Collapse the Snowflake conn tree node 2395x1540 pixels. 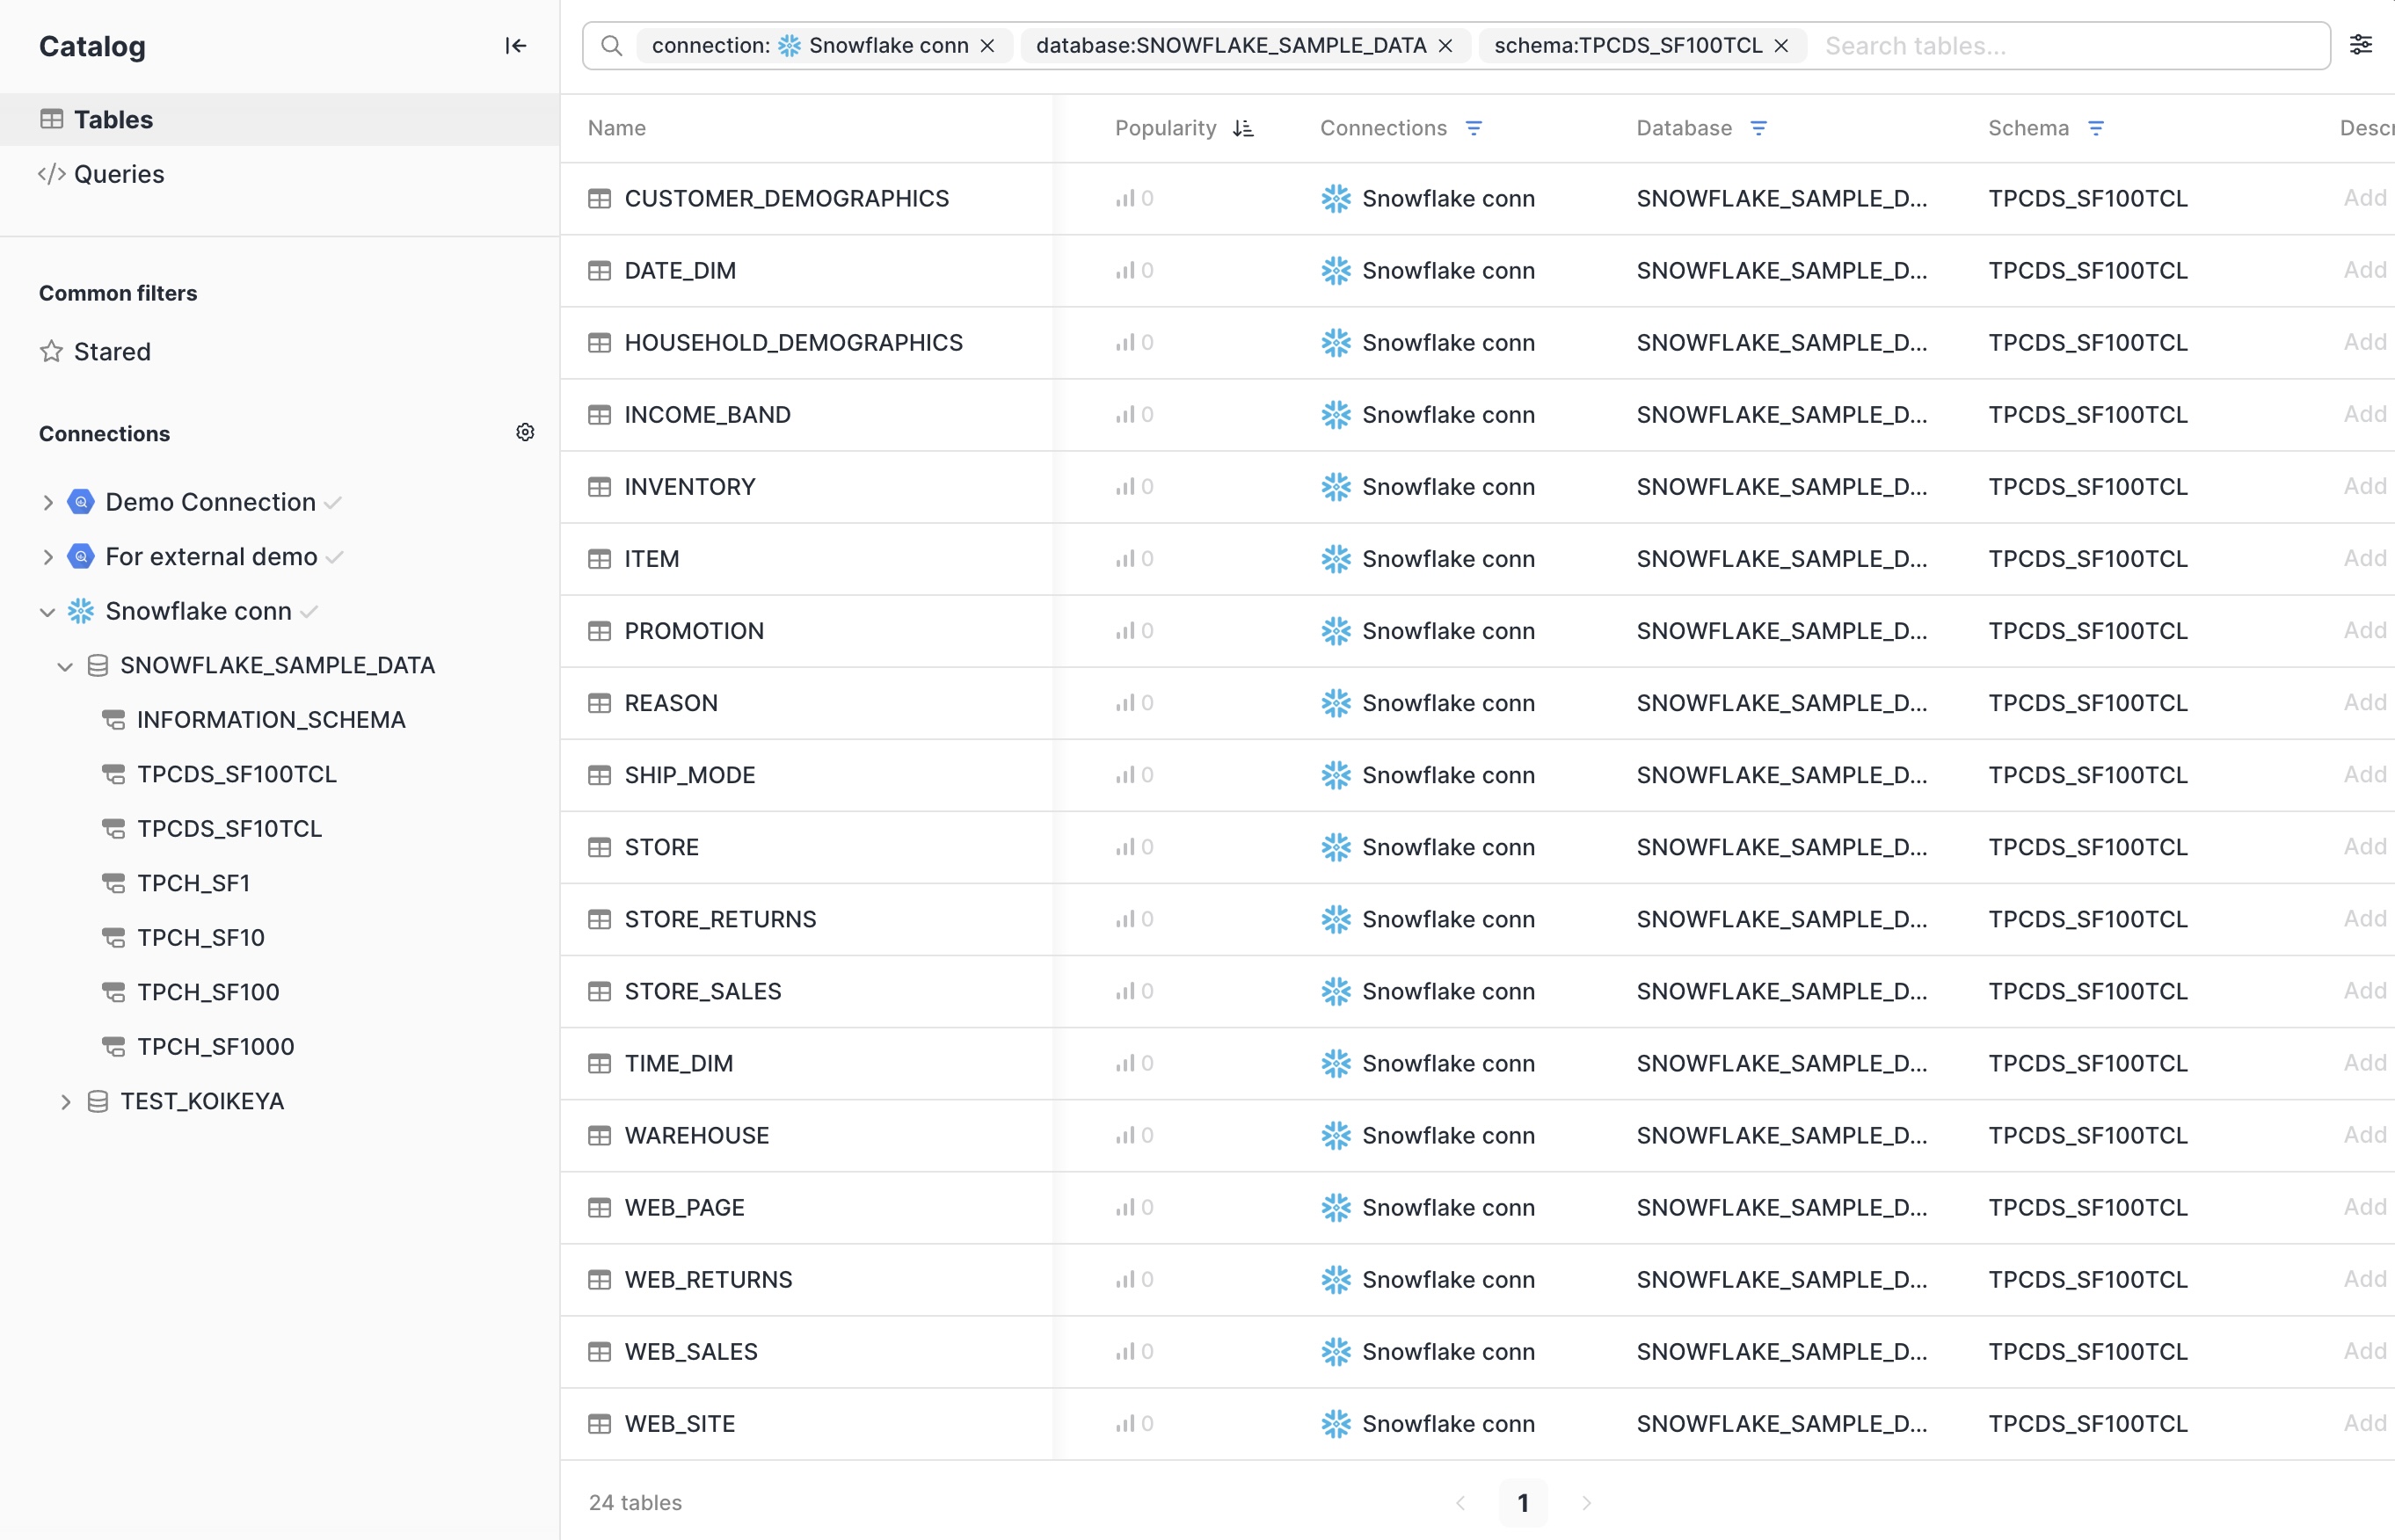[47, 611]
